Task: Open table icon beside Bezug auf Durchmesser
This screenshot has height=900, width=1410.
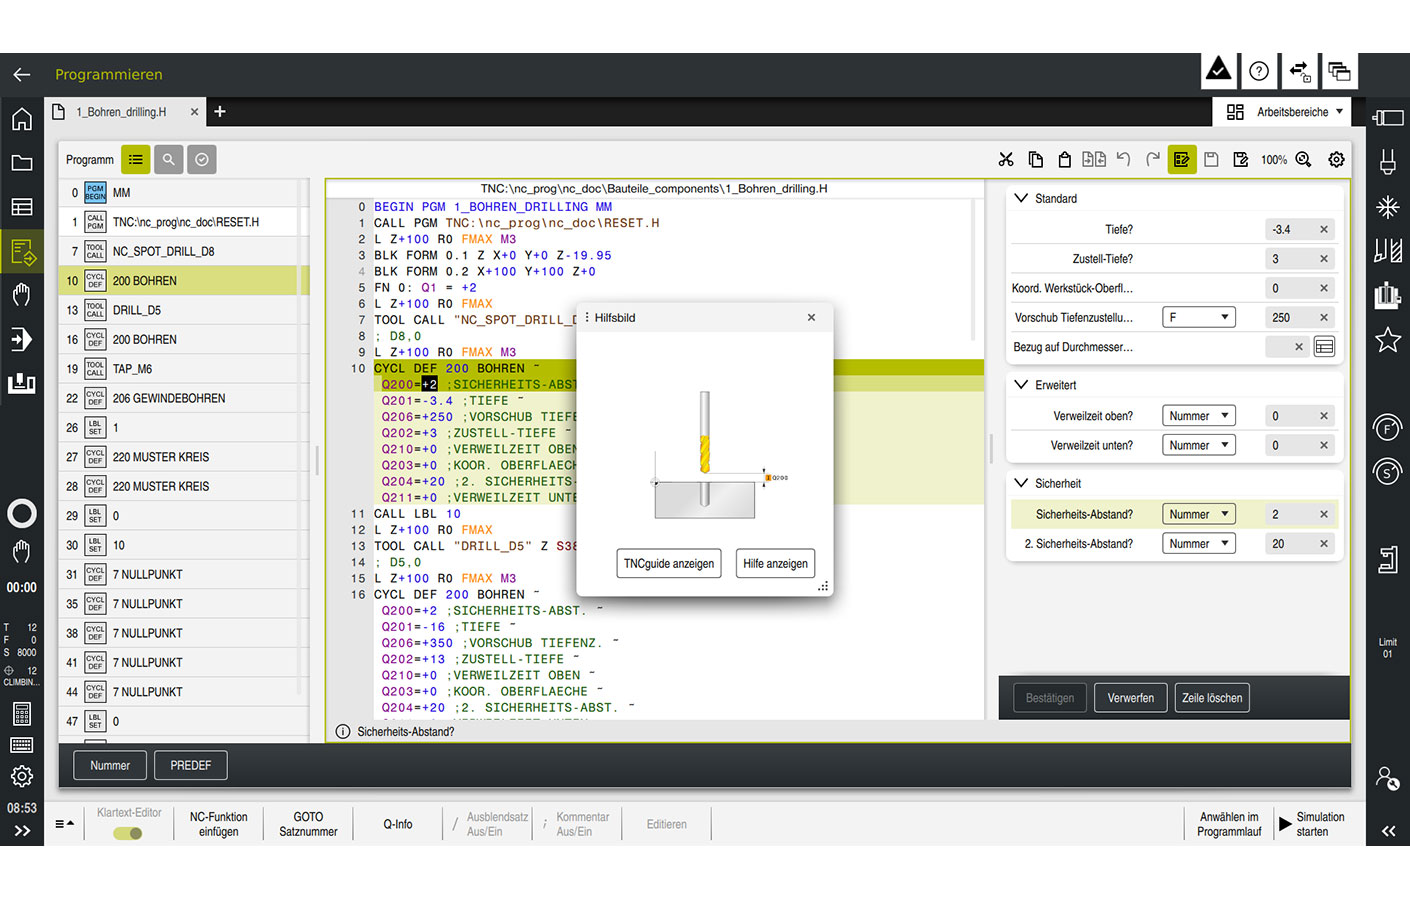Action: (x=1324, y=347)
